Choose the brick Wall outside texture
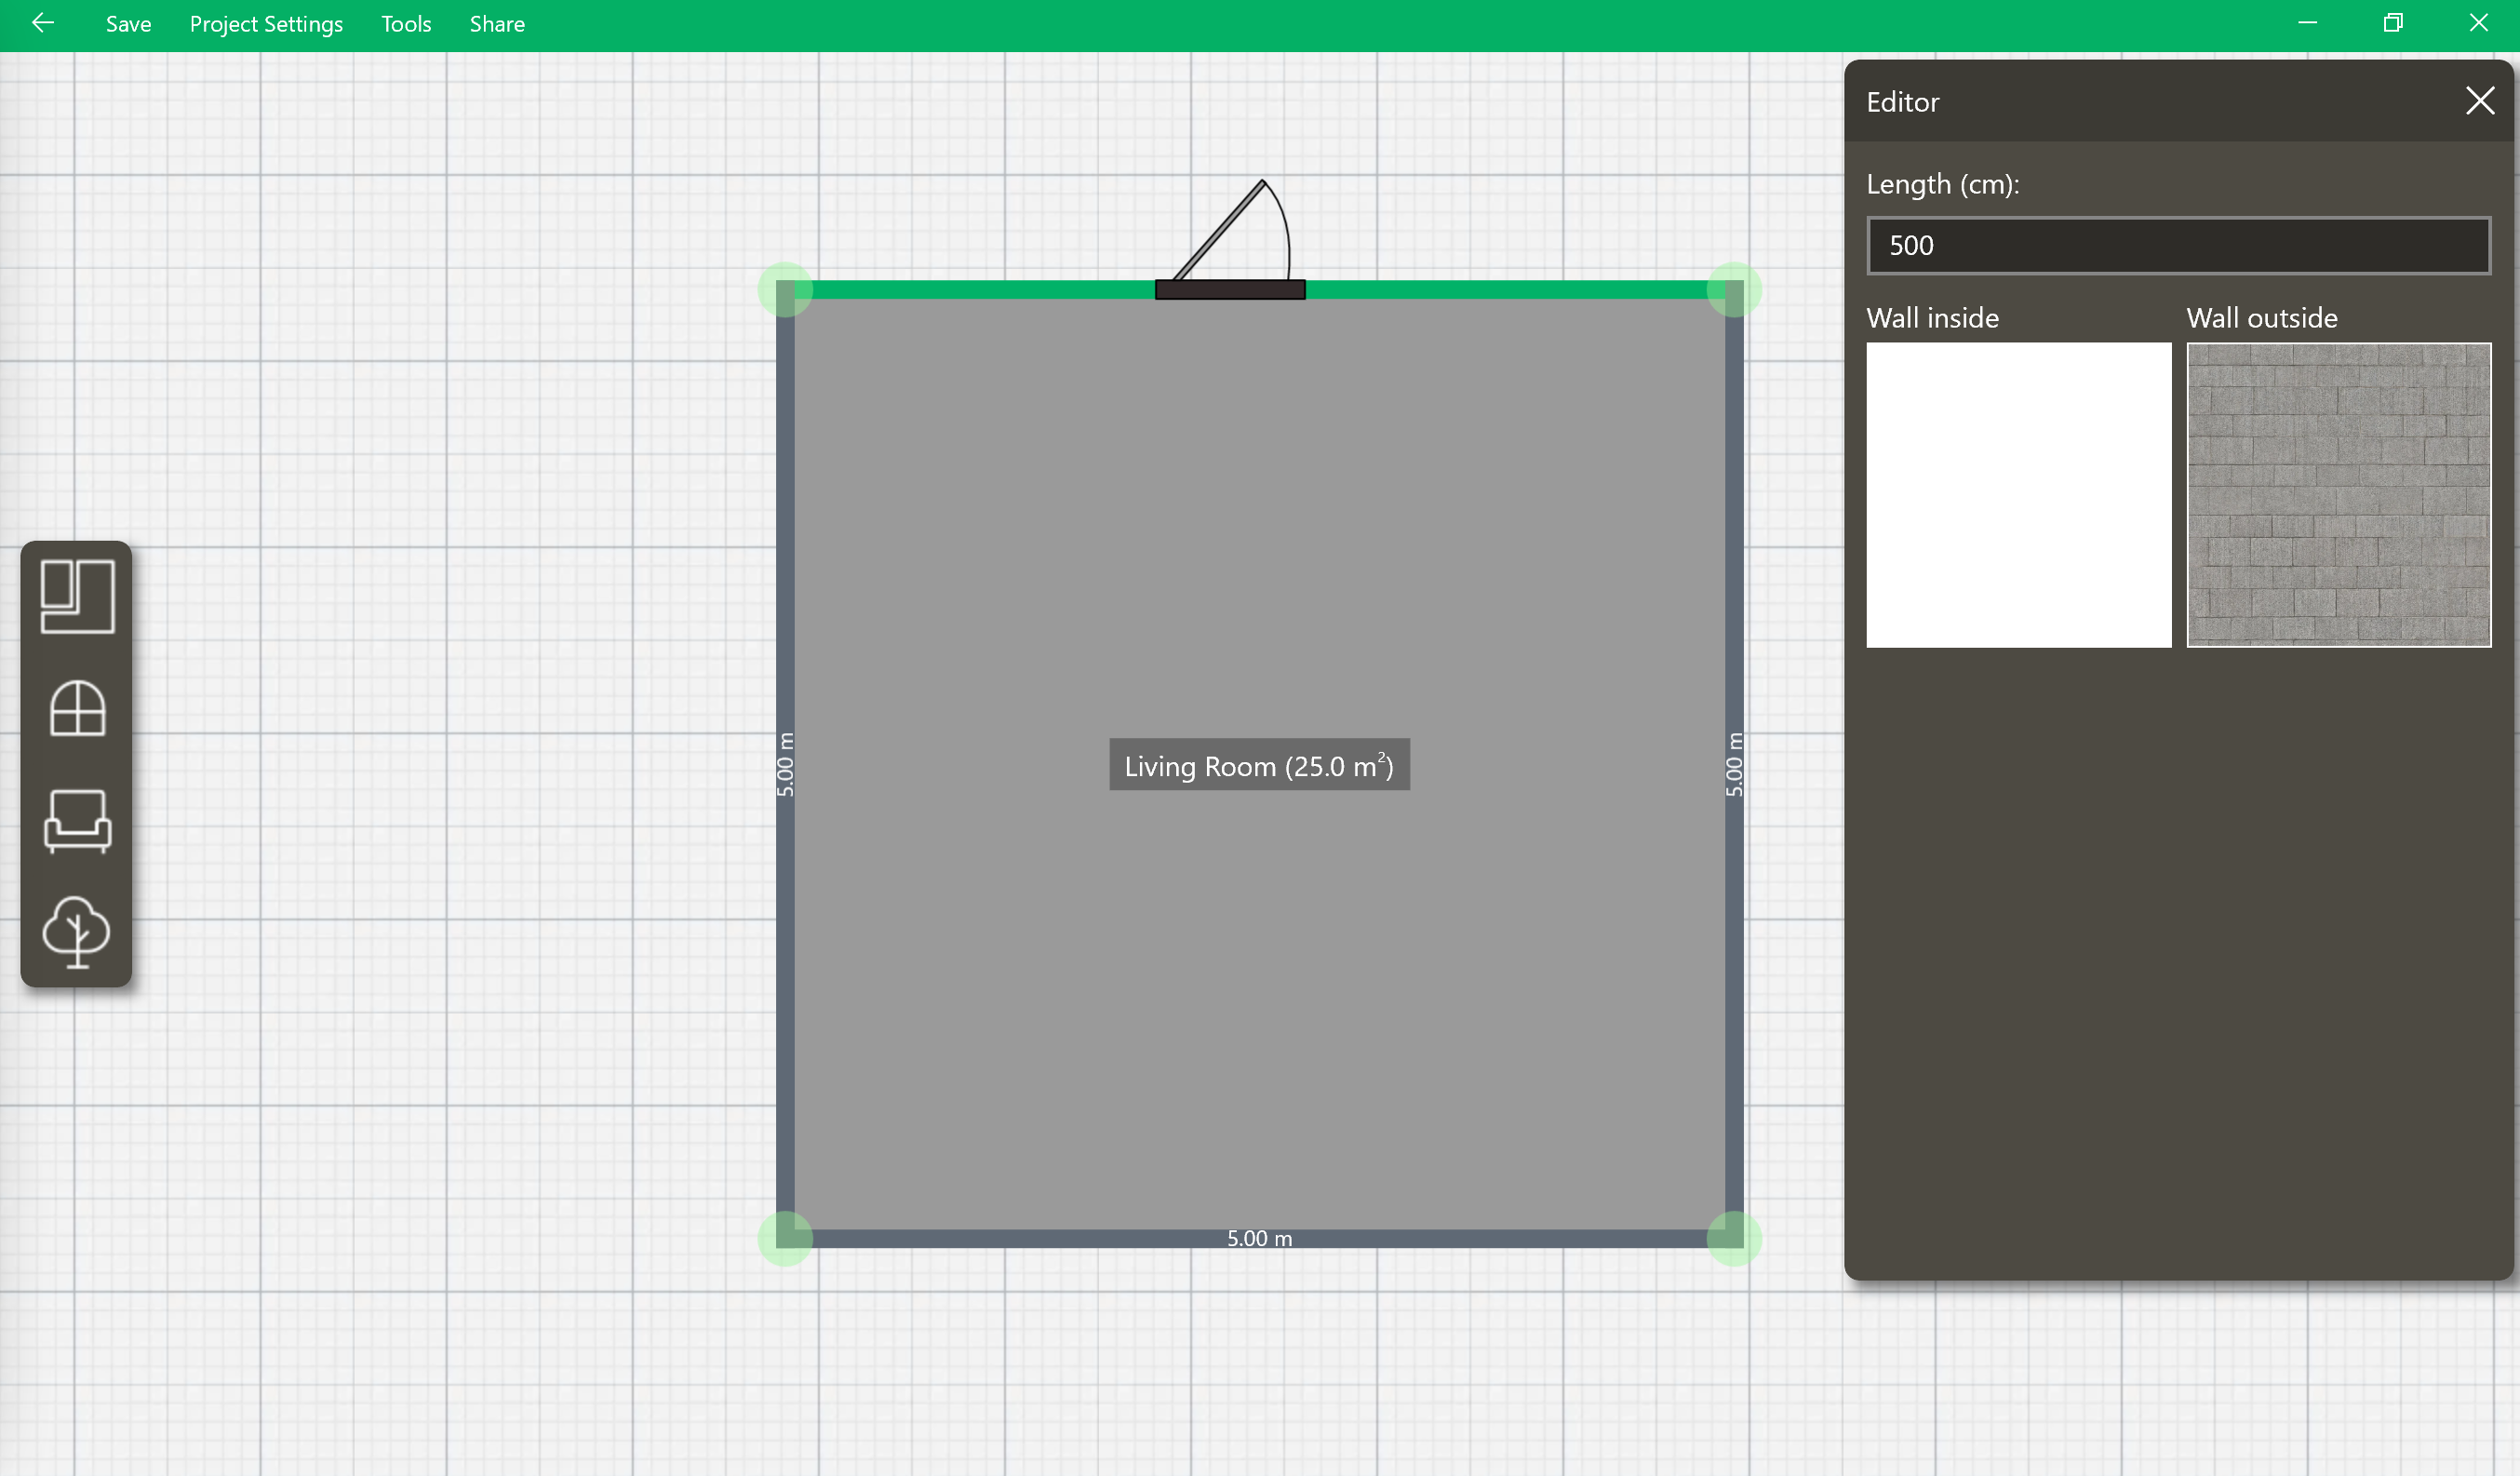 (x=2338, y=495)
